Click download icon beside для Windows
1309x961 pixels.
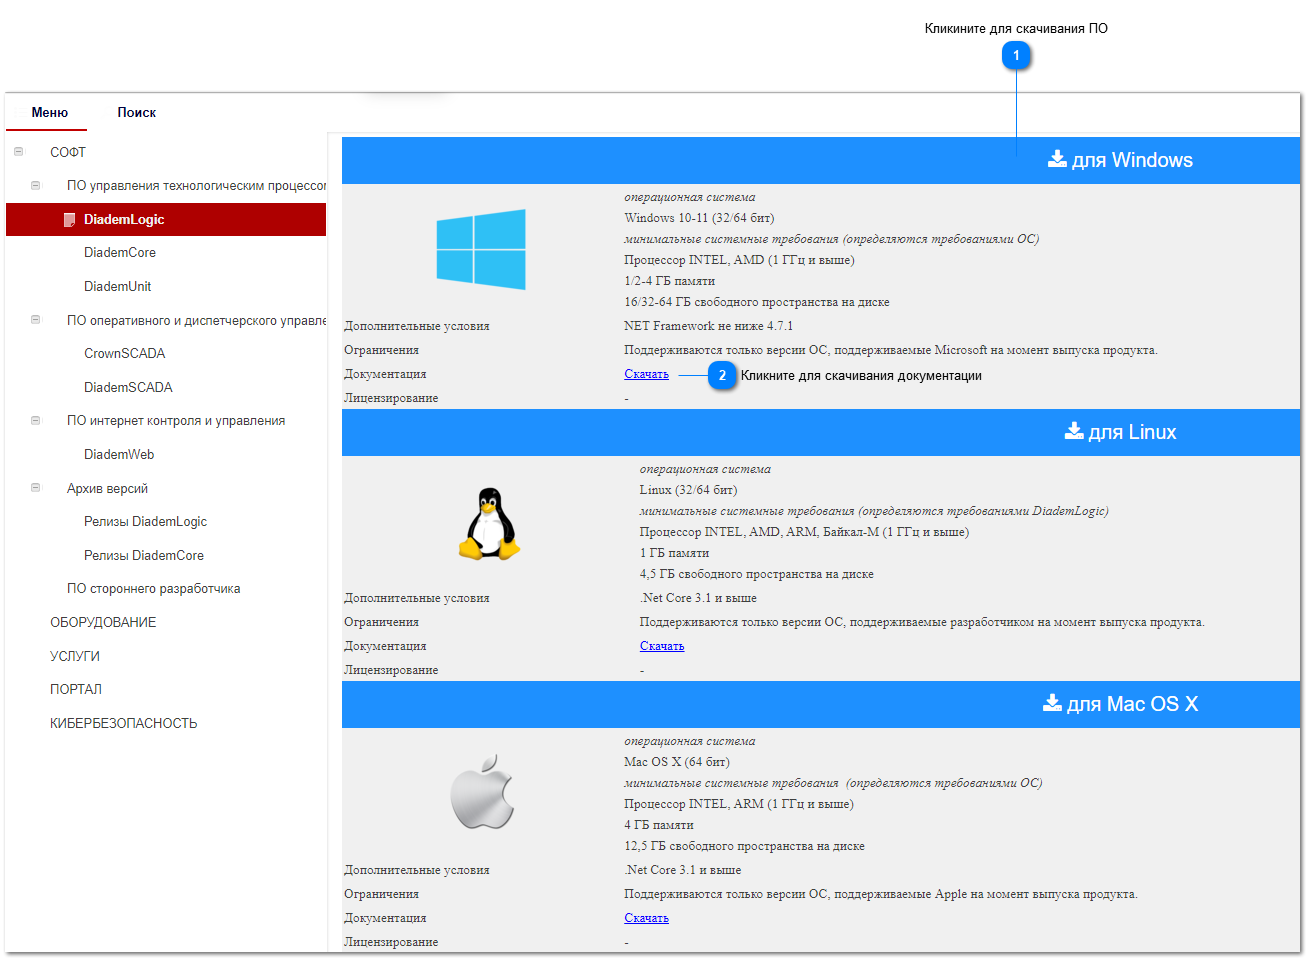[1057, 159]
